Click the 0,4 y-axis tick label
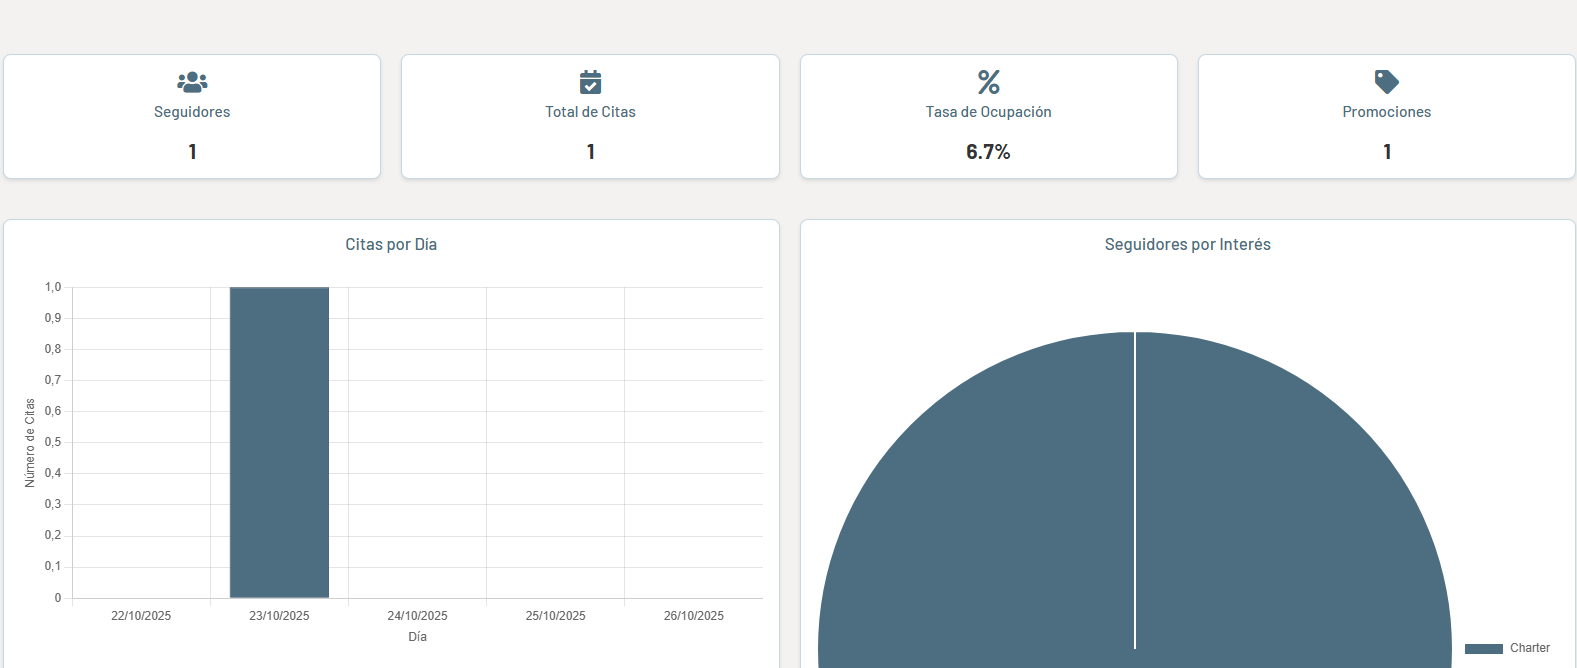This screenshot has height=668, width=1577. [53, 473]
